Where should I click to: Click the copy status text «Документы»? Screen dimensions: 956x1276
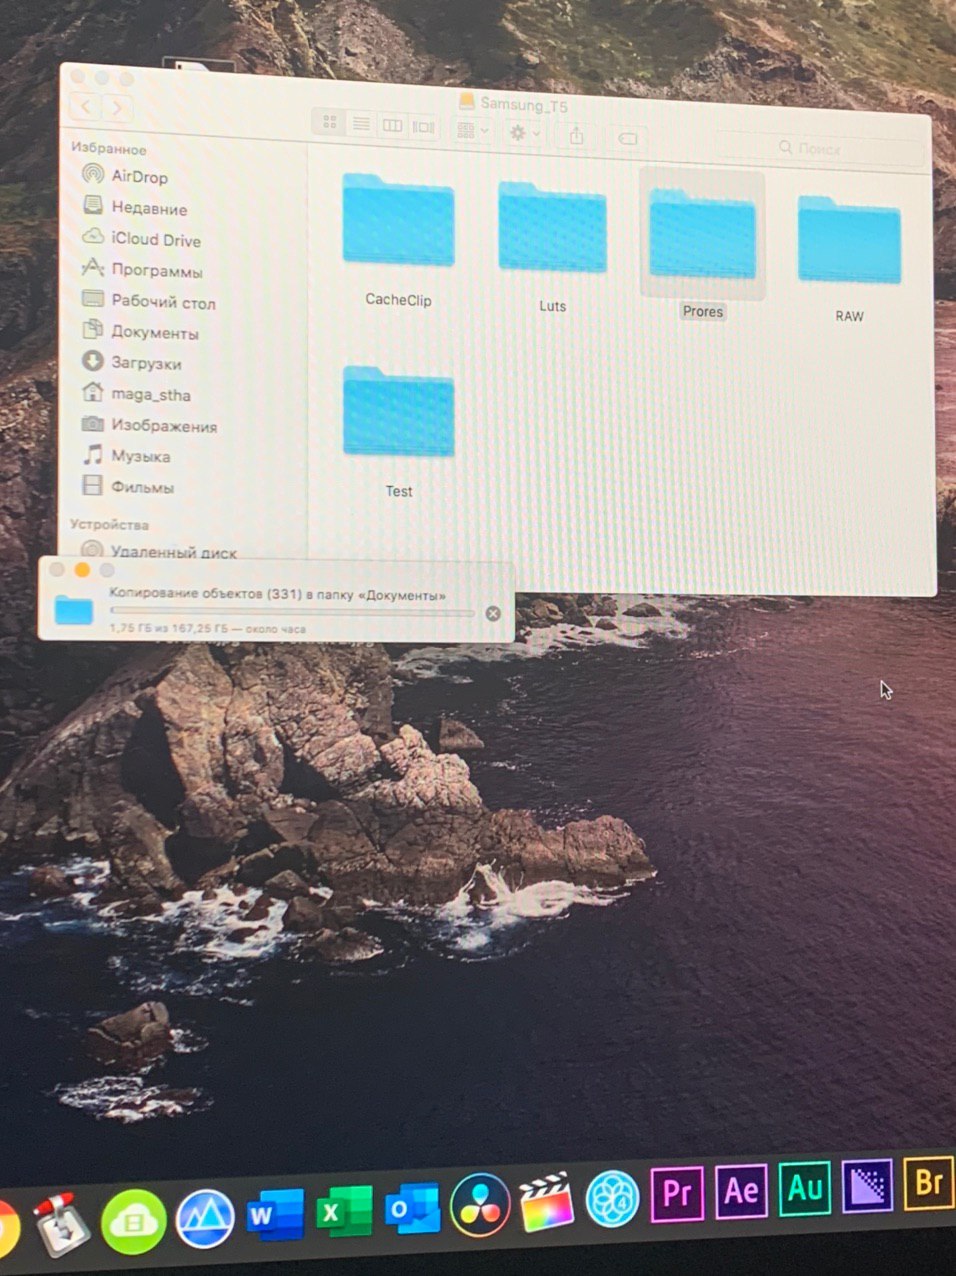tap(402, 595)
